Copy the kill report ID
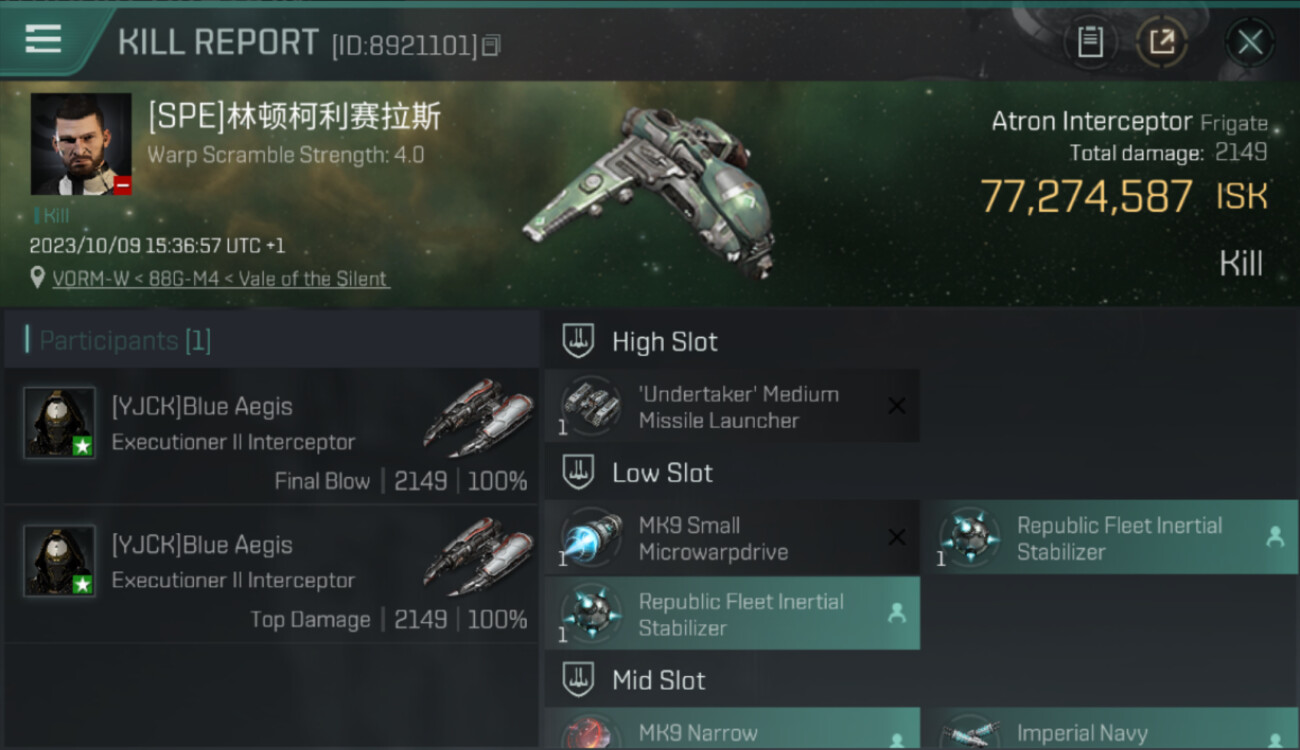Screen dimensions: 1300x750 click(x=490, y=45)
